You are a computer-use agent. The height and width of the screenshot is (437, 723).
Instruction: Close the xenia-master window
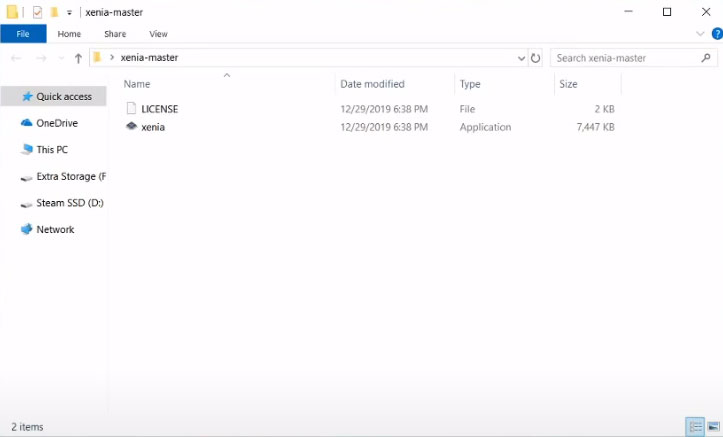click(x=706, y=12)
